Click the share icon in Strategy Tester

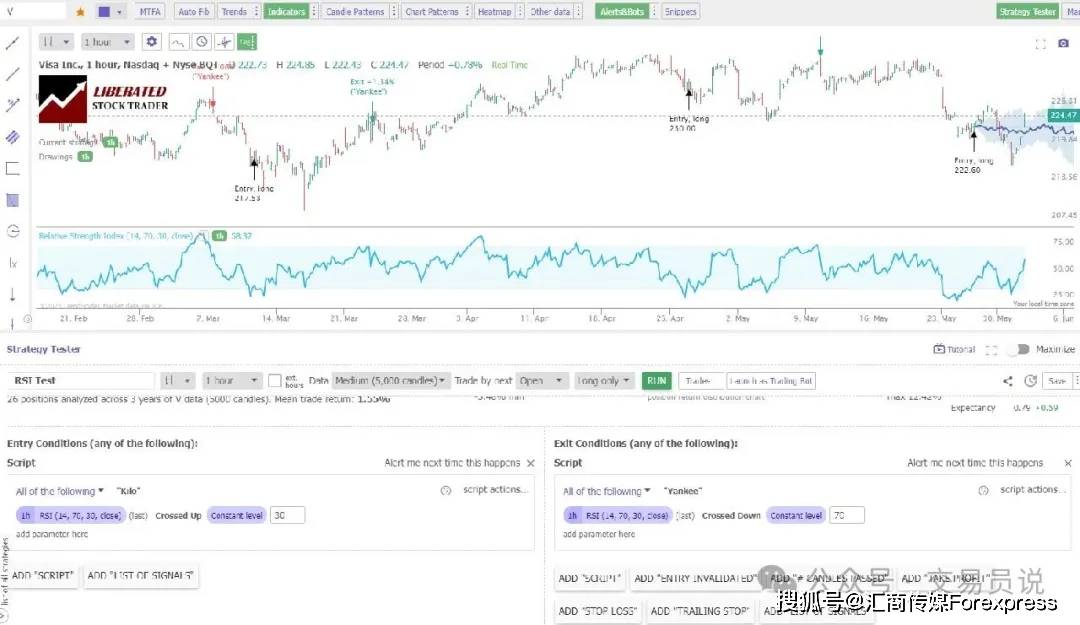pyautogui.click(x=1008, y=381)
